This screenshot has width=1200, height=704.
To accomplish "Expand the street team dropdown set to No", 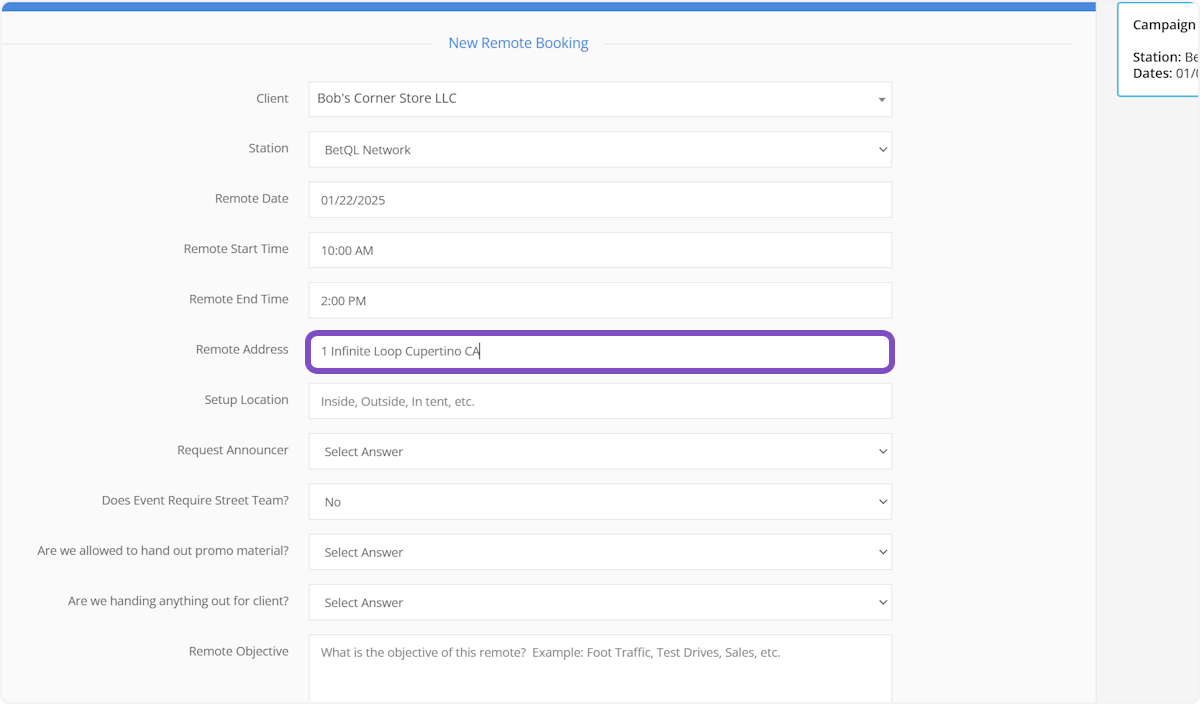I will [599, 502].
